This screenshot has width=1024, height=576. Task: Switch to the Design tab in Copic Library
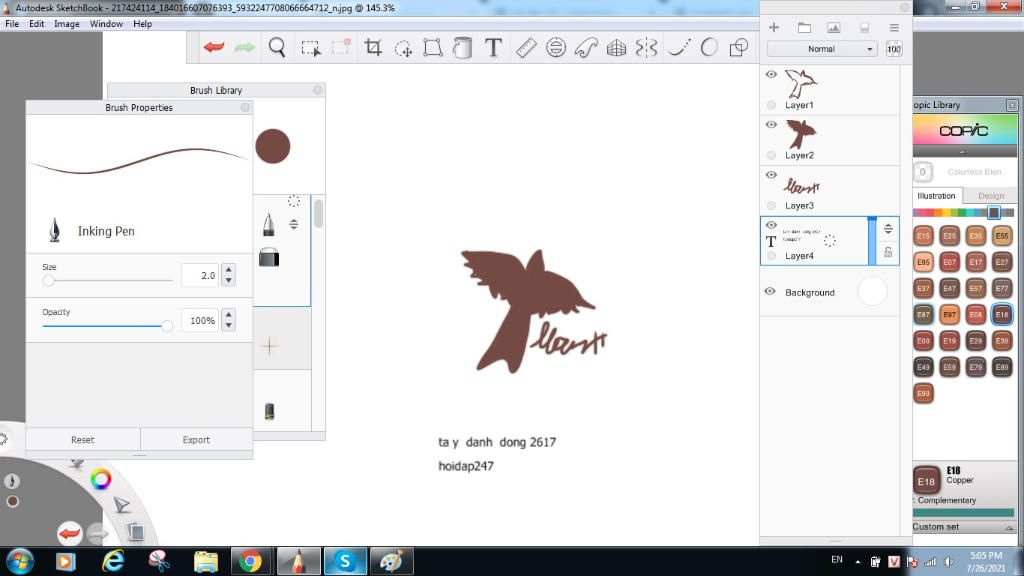tap(991, 196)
